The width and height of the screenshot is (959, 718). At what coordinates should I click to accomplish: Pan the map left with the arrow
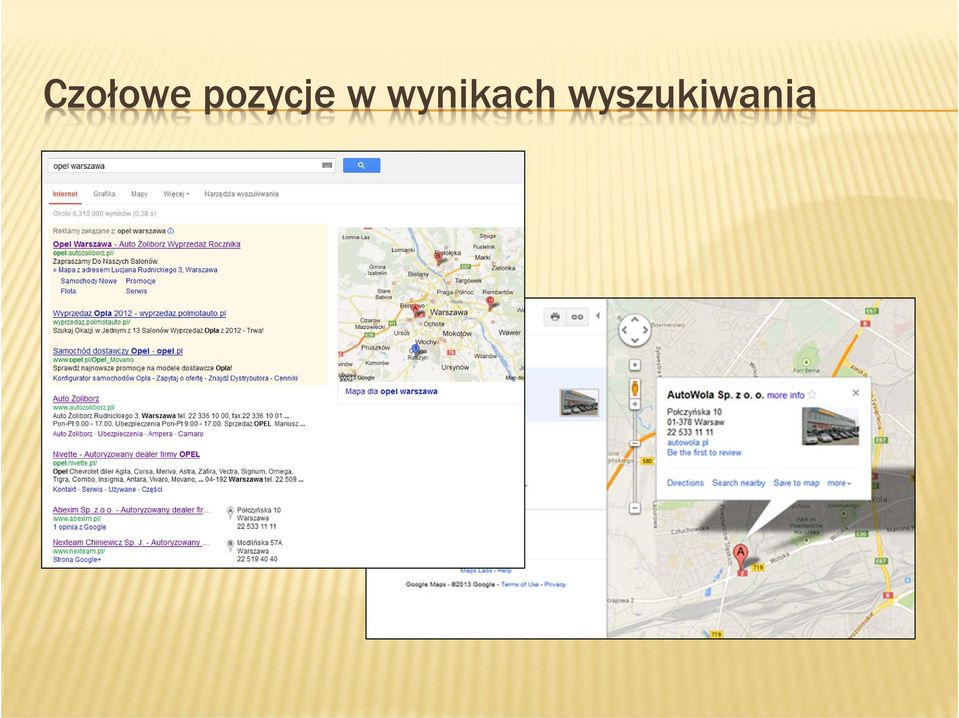[625, 330]
